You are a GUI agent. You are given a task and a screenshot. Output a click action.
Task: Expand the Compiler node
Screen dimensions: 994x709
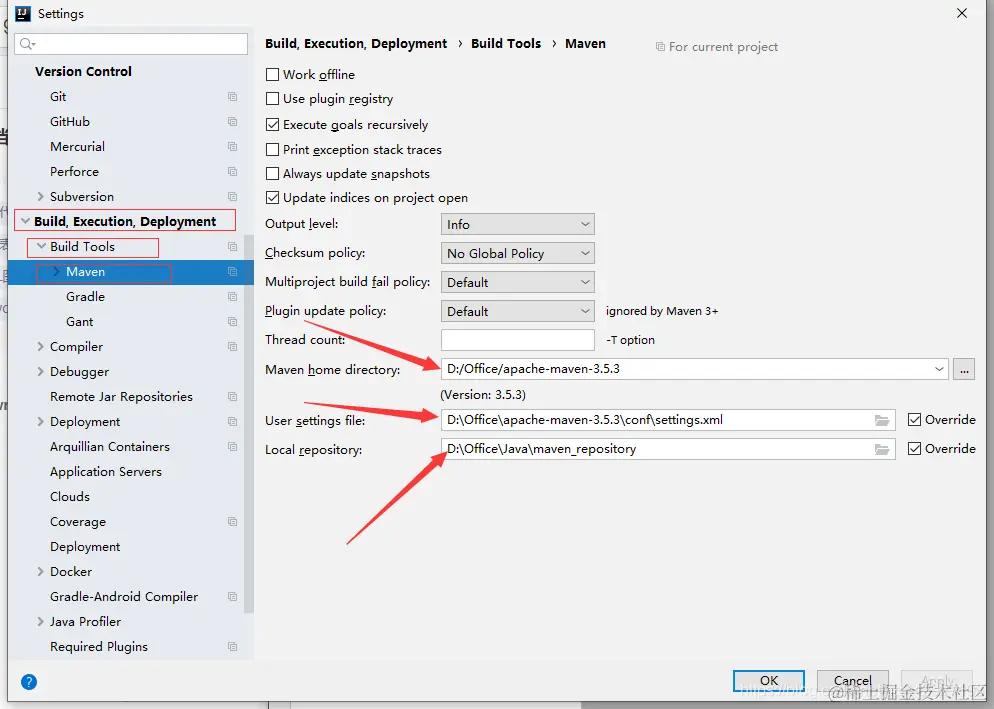pos(41,347)
